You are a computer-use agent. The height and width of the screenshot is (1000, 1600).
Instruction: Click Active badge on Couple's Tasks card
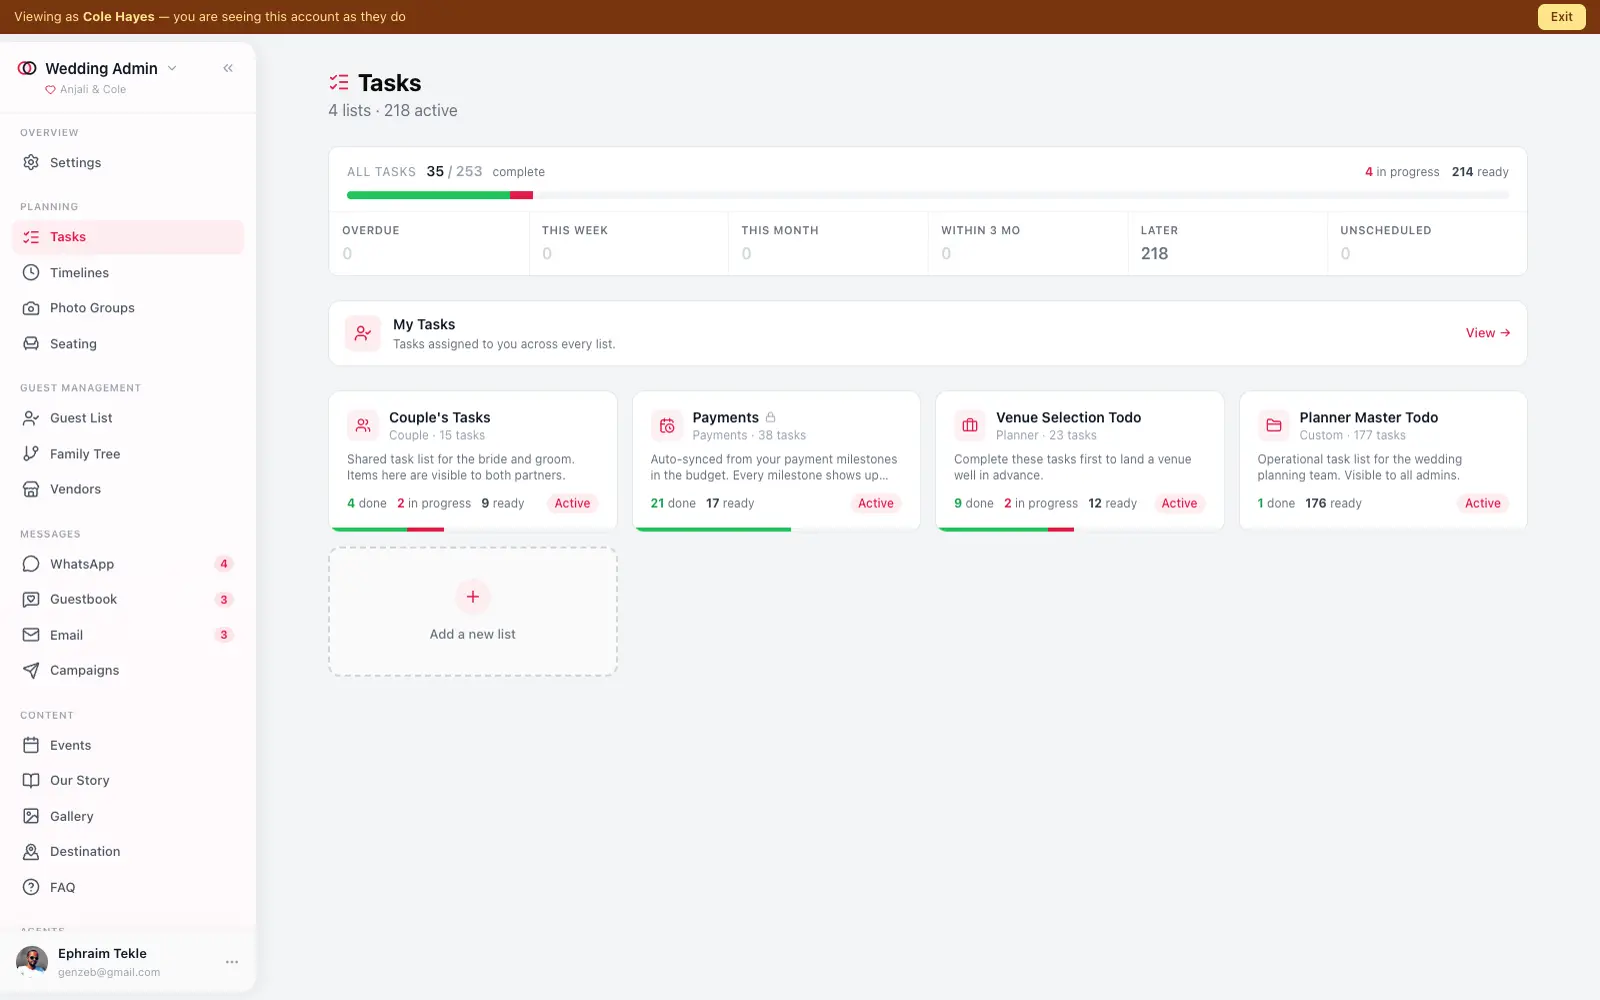(x=572, y=503)
